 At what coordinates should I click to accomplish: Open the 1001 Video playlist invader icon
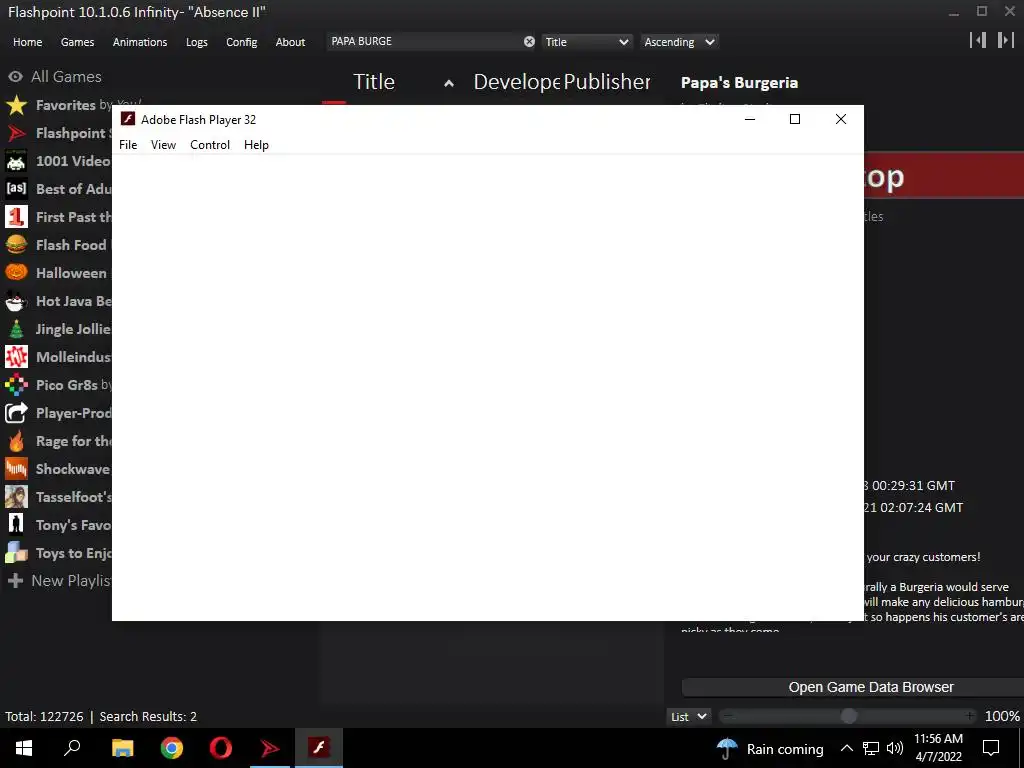click(x=16, y=161)
